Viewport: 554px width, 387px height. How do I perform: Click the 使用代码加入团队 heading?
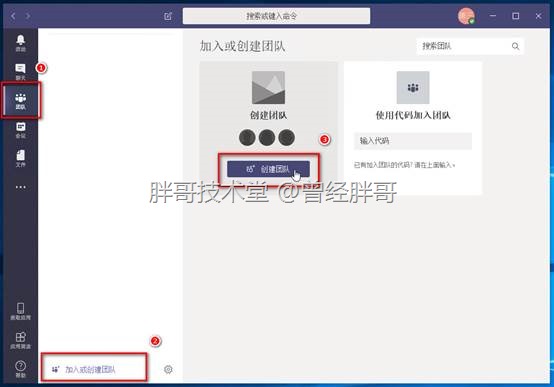413,115
